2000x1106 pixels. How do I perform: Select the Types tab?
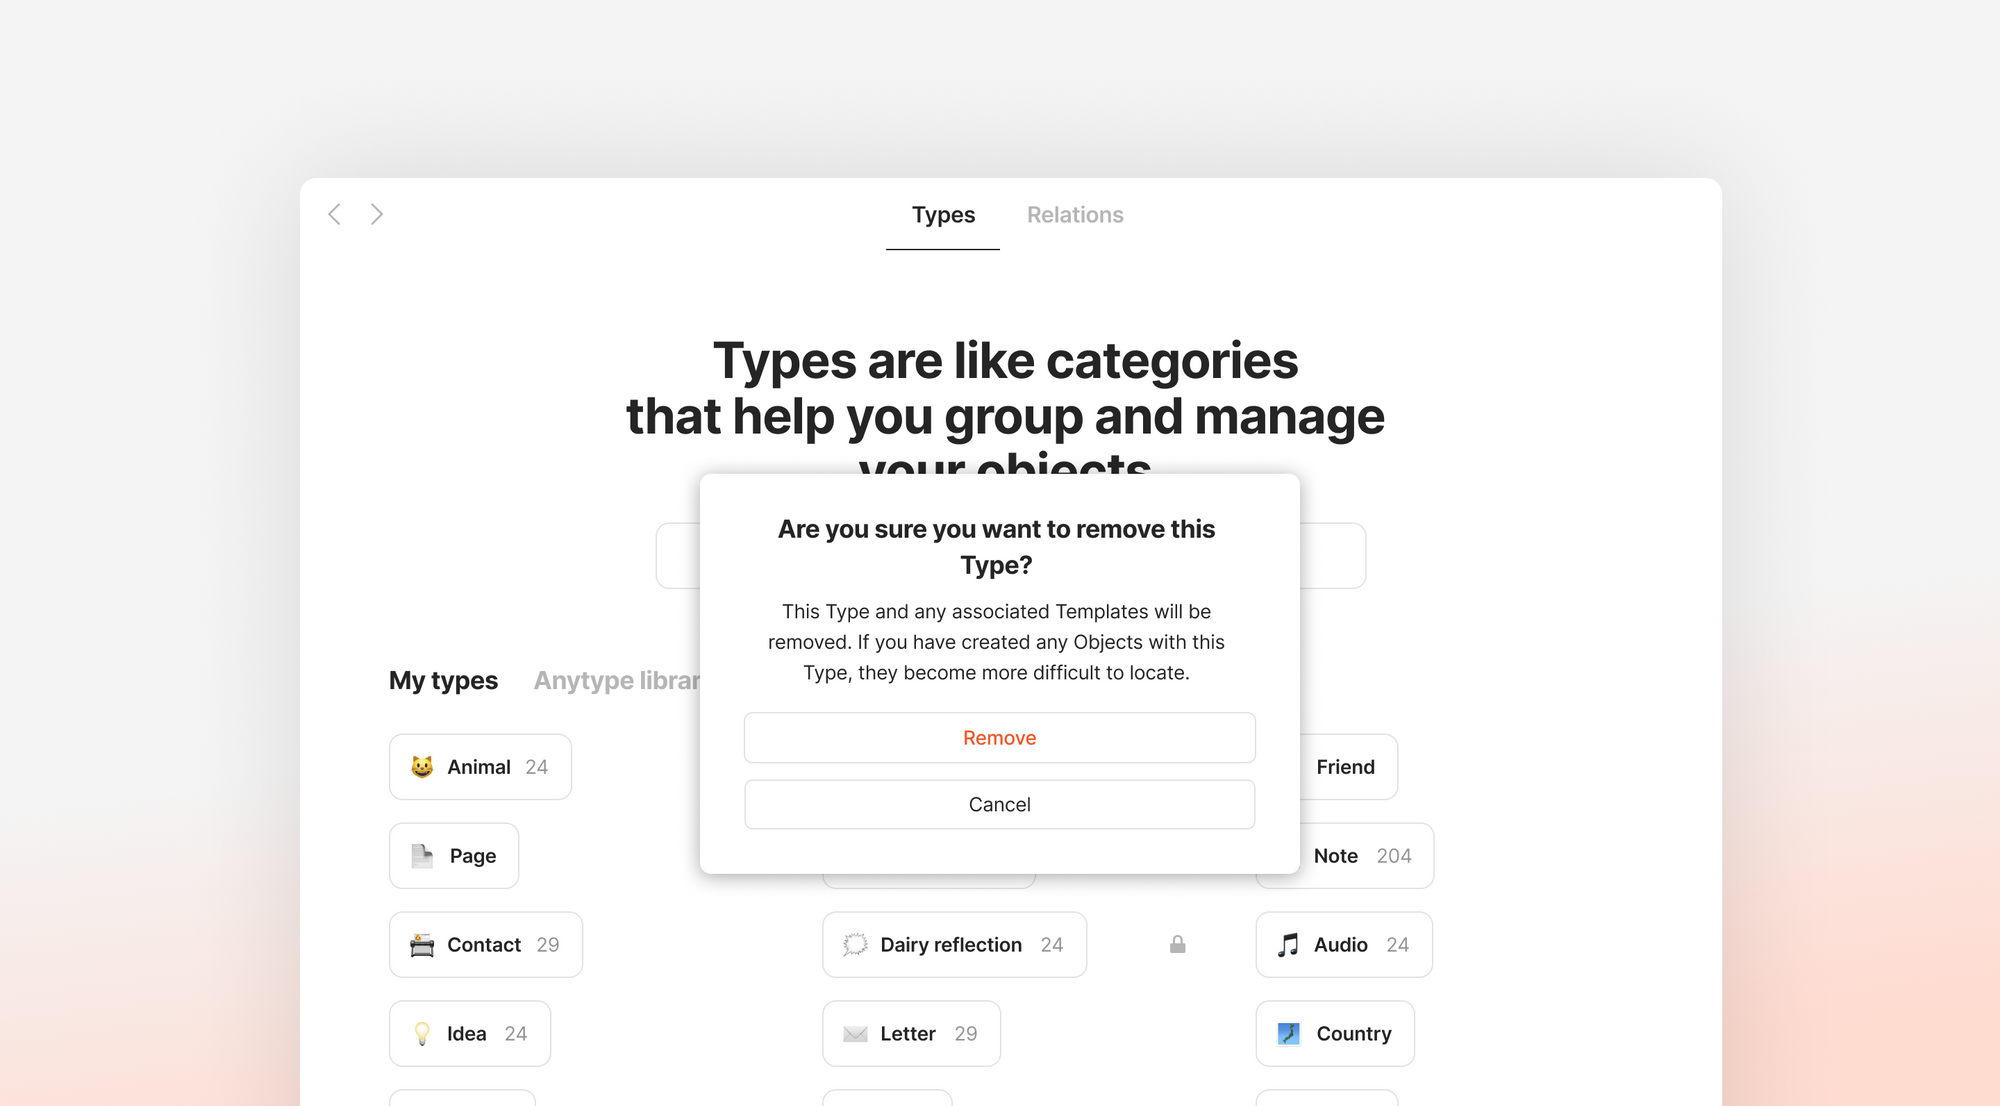tap(943, 214)
